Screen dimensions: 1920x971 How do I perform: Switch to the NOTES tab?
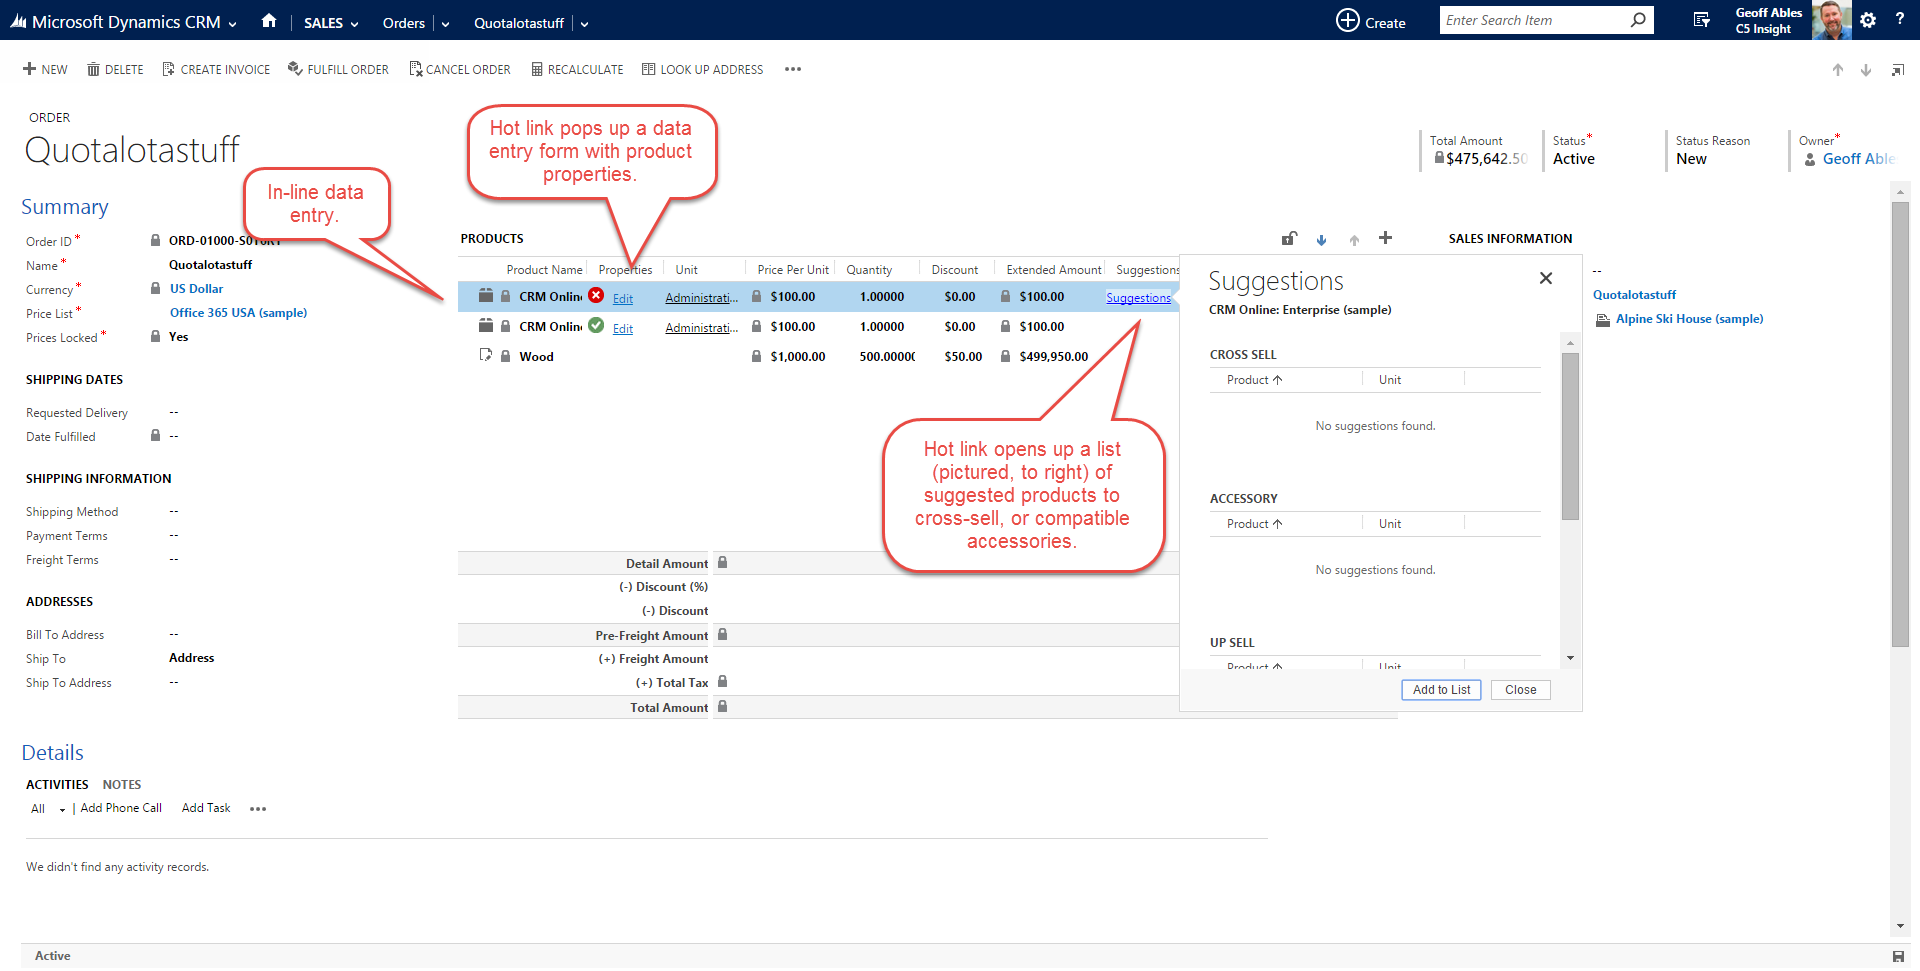[x=122, y=785]
